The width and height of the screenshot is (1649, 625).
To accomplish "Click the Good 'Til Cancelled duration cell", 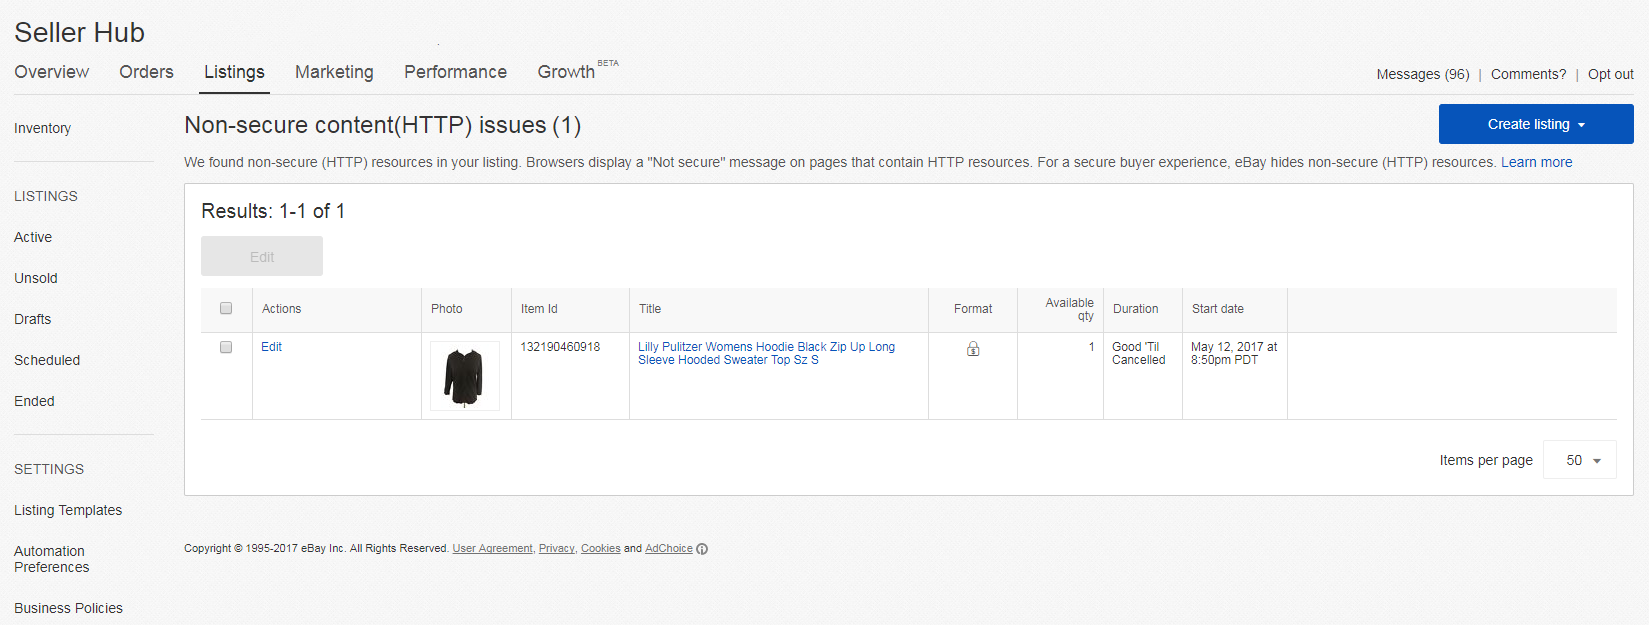I will (x=1138, y=353).
